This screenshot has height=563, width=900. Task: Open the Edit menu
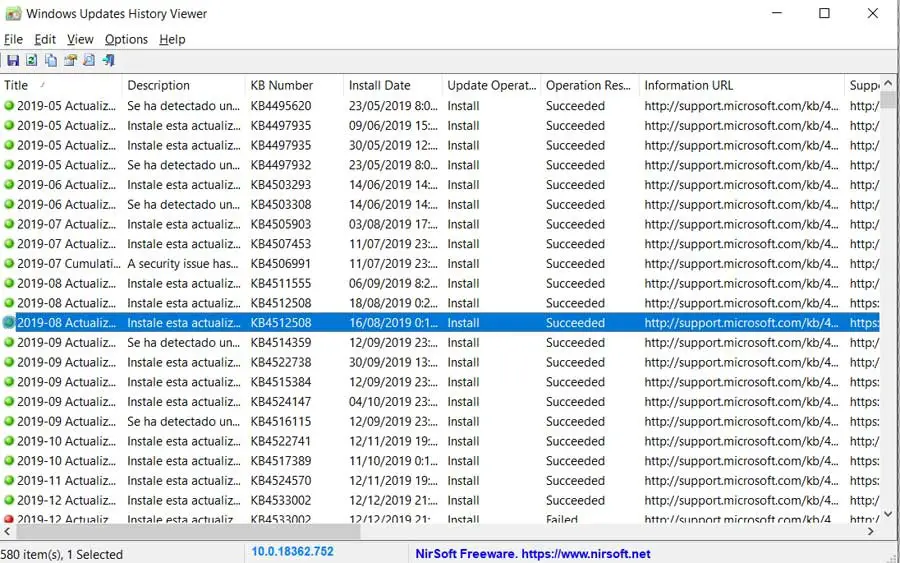(45, 39)
